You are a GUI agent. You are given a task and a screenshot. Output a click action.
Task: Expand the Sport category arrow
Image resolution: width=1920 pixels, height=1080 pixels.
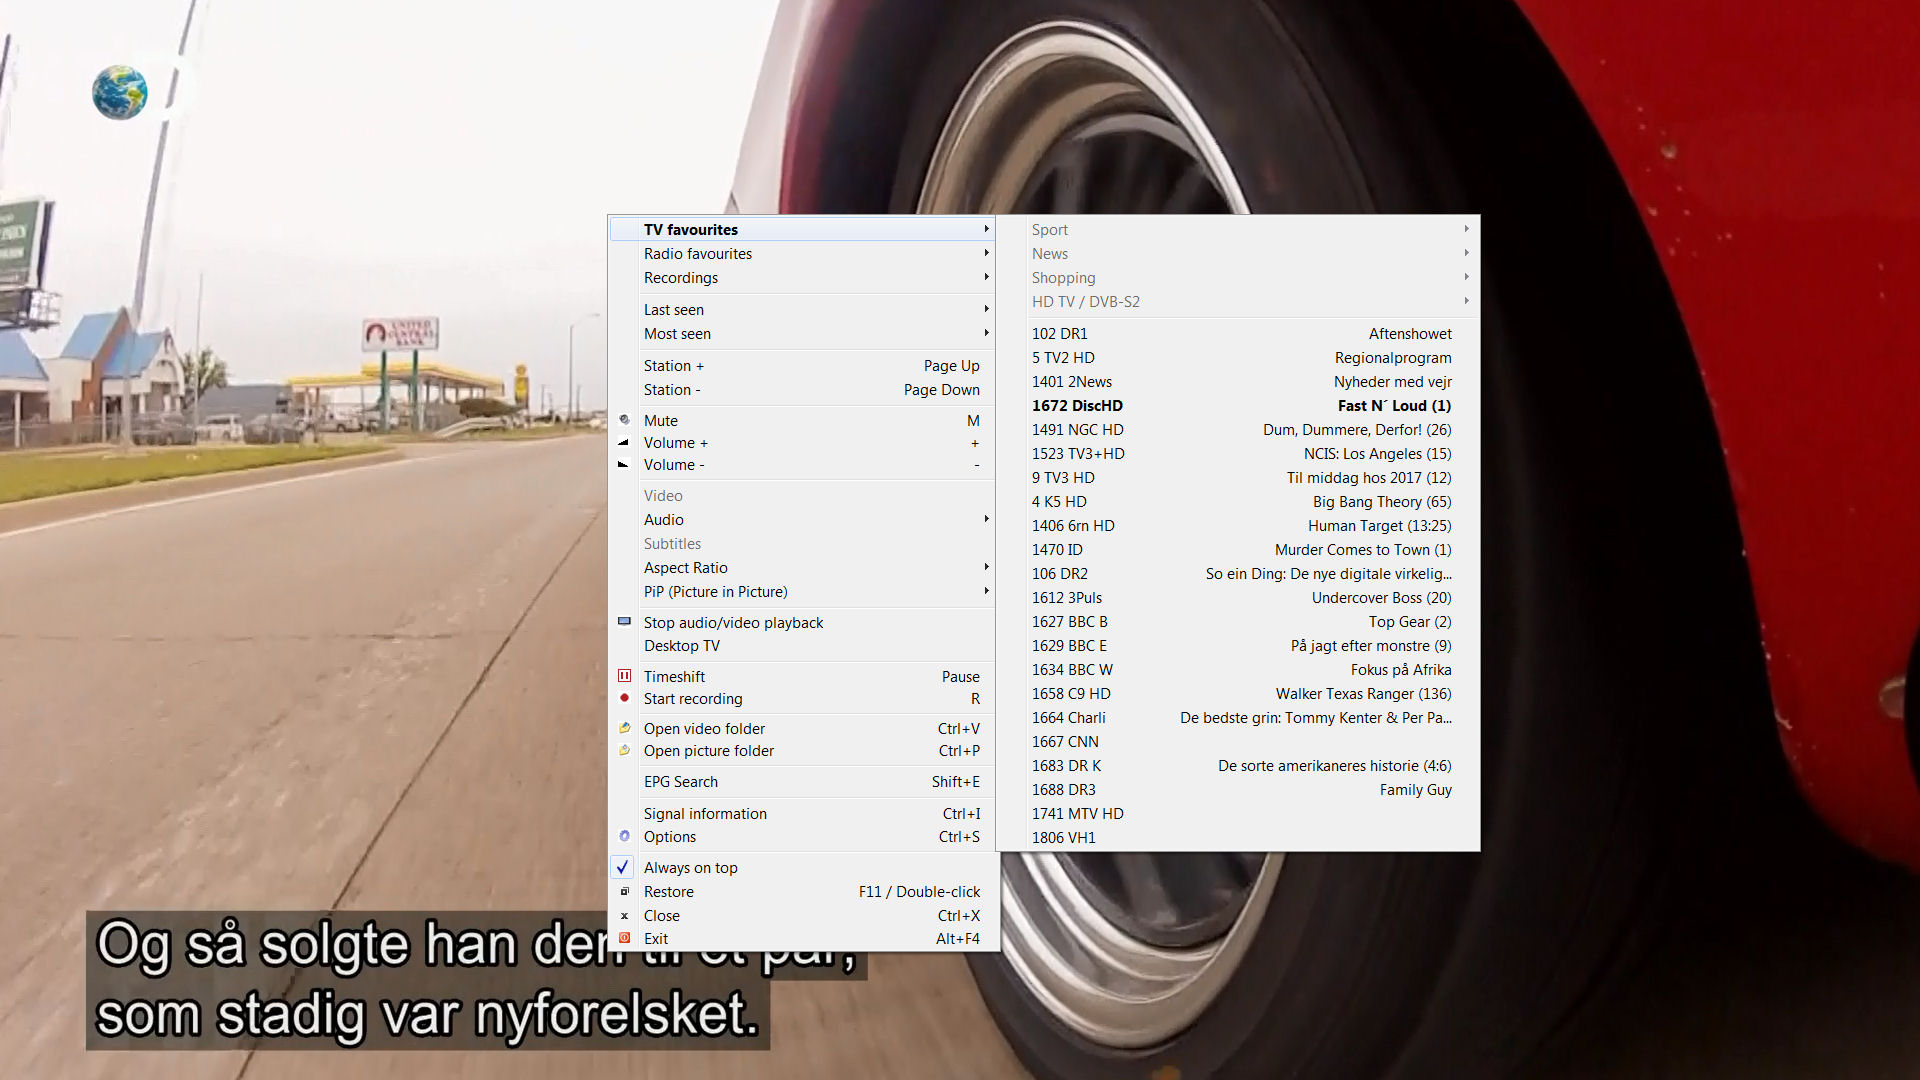[x=1466, y=229]
